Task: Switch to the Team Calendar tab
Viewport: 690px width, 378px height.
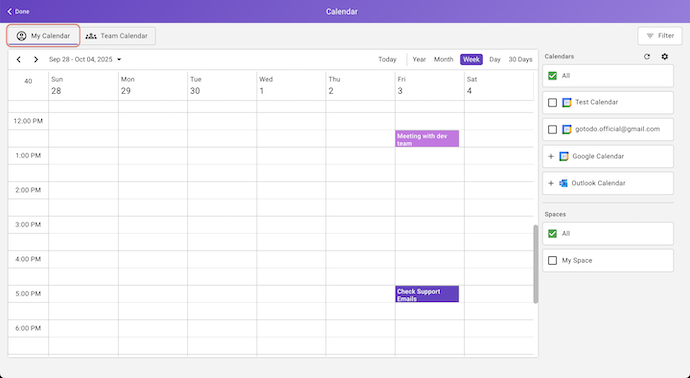Action: [118, 36]
